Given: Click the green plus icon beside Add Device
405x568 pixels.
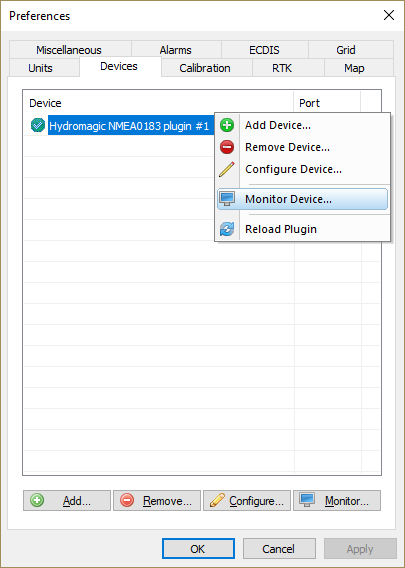Looking at the screenshot, I should tap(227, 125).
